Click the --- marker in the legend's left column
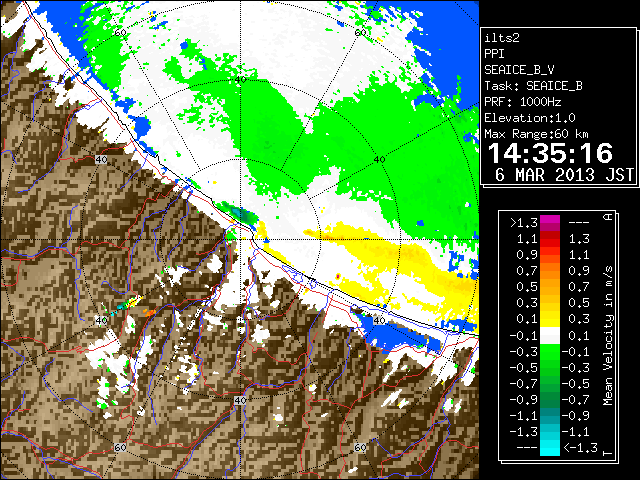Image resolution: width=640 pixels, height=480 pixels. [527, 447]
